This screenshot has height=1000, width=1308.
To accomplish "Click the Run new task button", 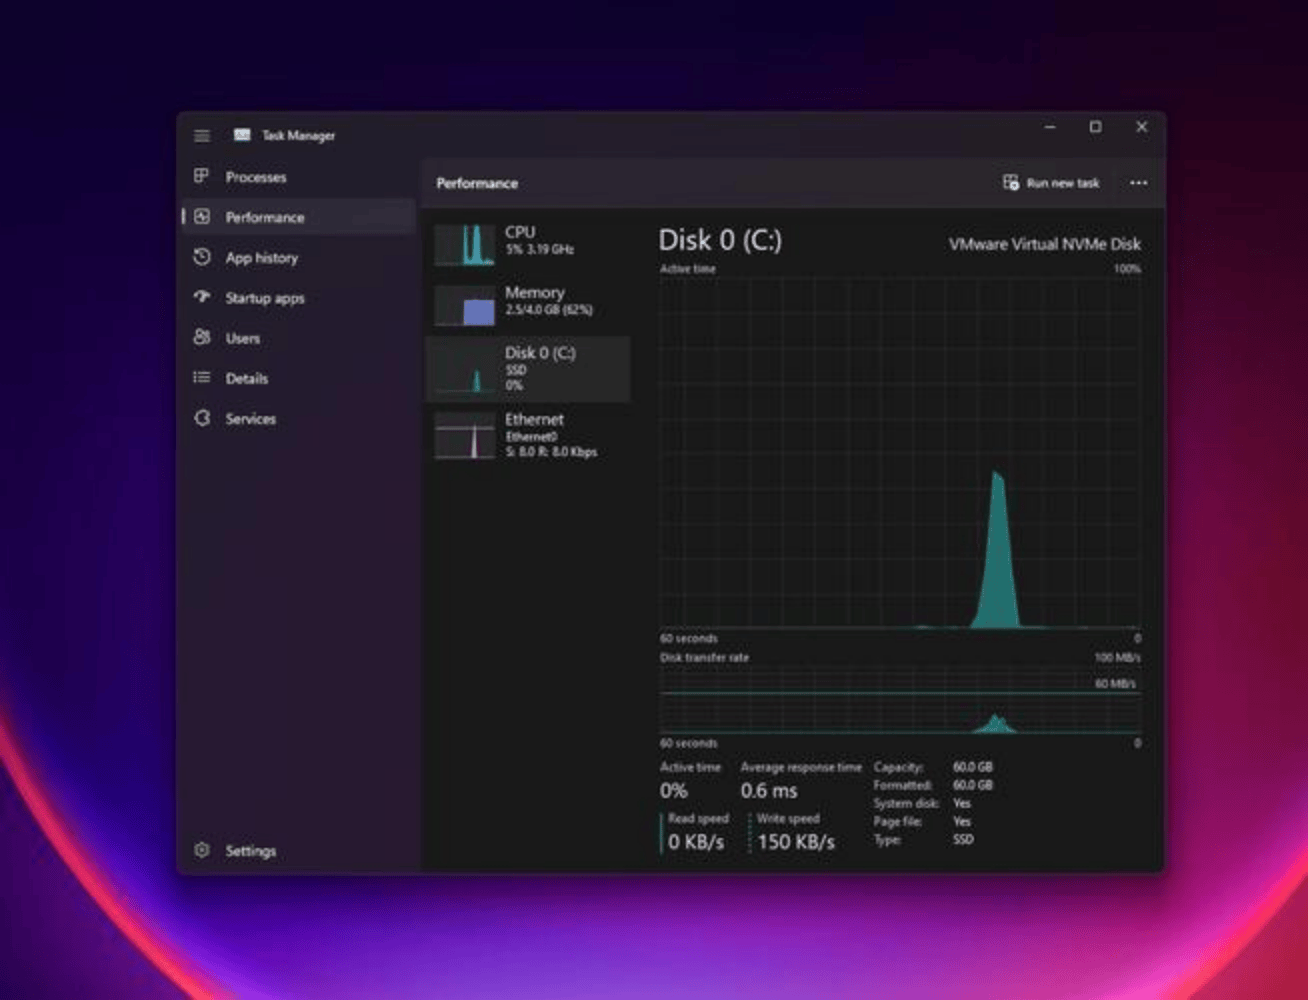I will [1051, 183].
